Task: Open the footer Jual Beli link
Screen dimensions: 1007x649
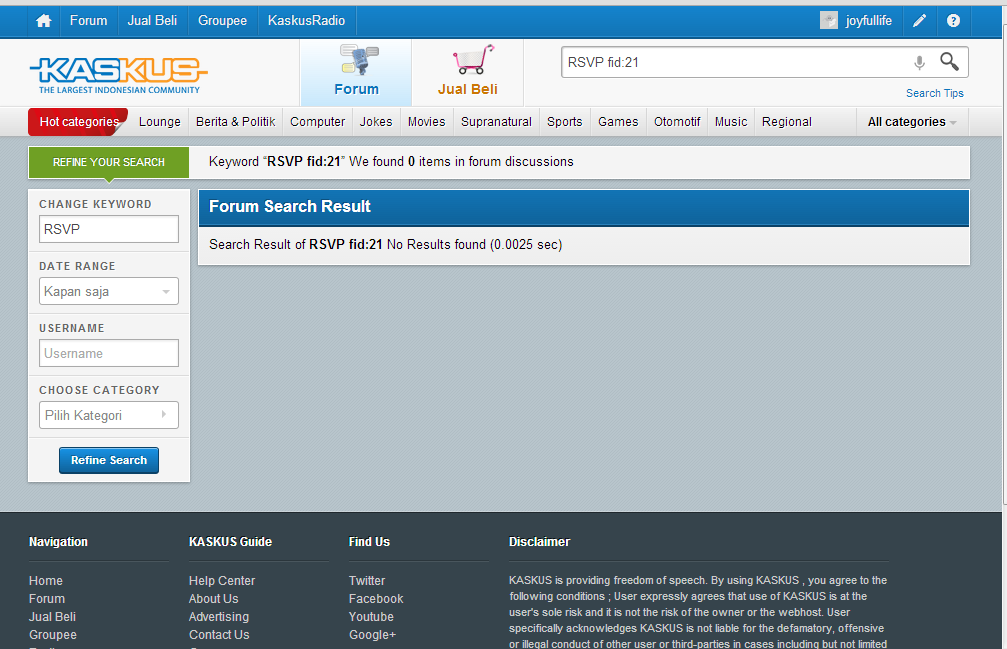Action: pyautogui.click(x=52, y=616)
